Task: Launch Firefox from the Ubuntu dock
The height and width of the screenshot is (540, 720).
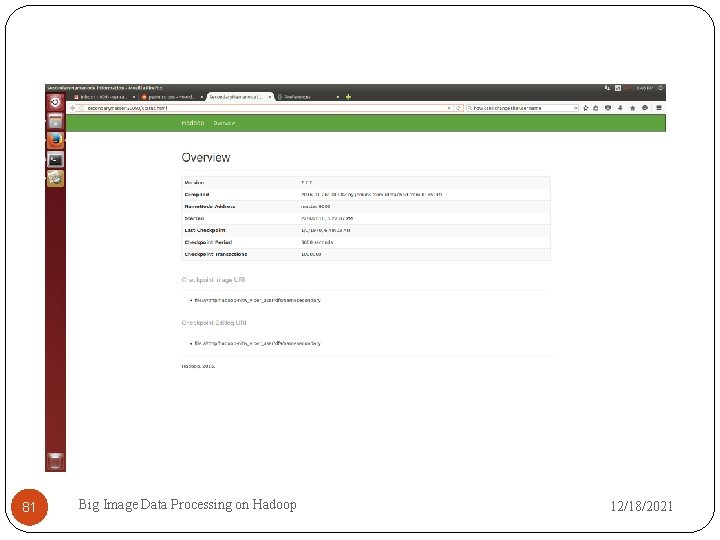Action: pos(55,141)
